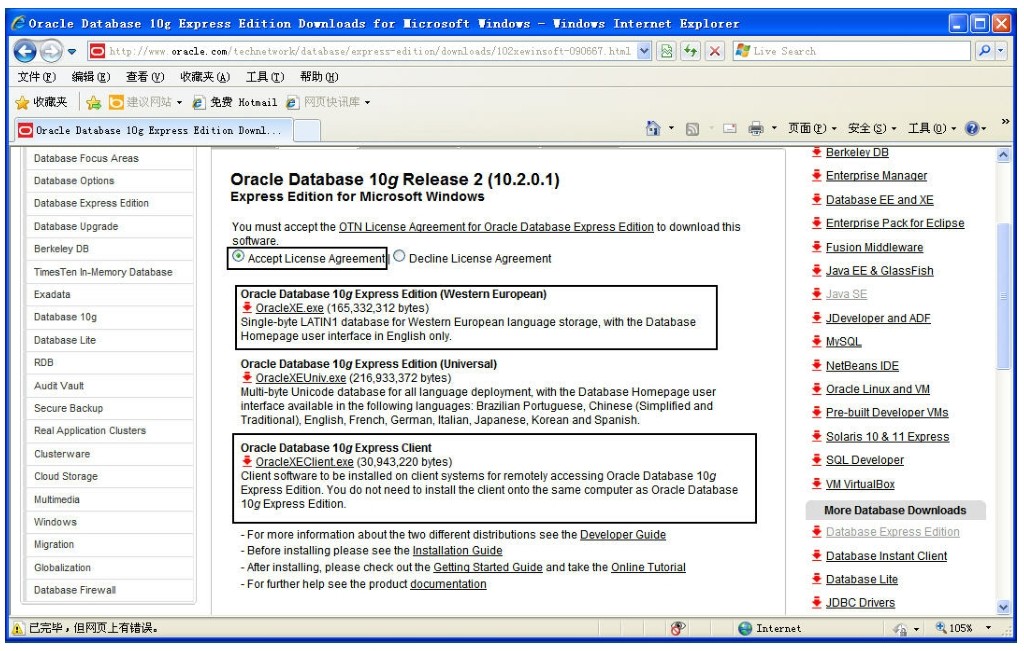The width and height of the screenshot is (1024, 651).
Task: Go forward with the Forward arrow
Action: 50,51
